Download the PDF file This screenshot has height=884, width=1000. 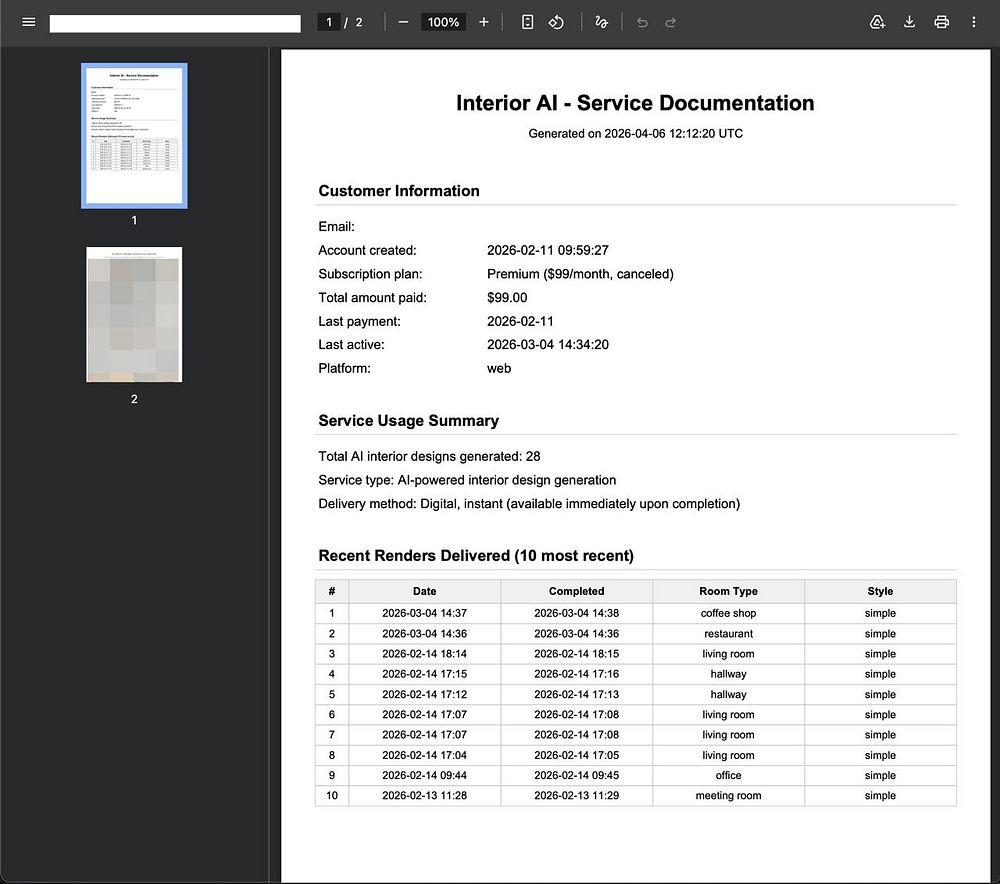909,22
